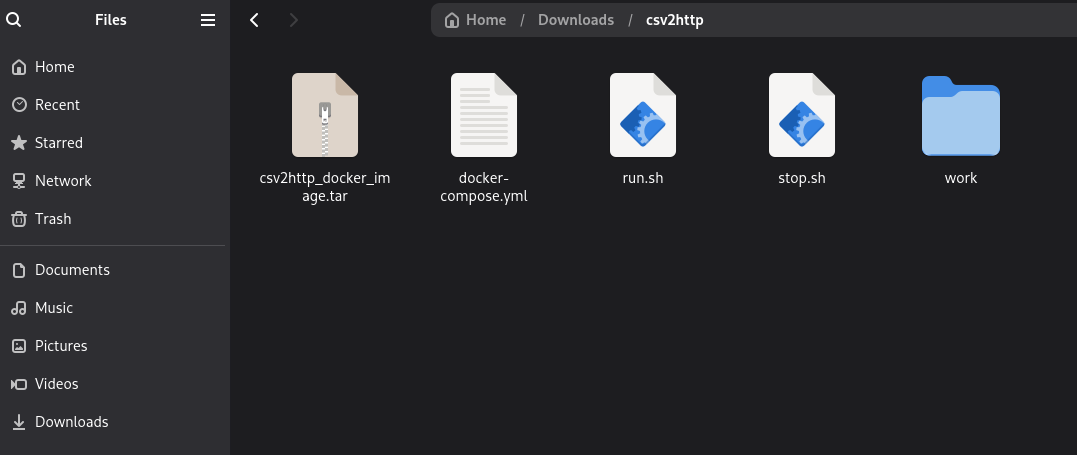The width and height of the screenshot is (1077, 455).
Task: Select the docker-compose.yml document icon
Action: tap(484, 115)
